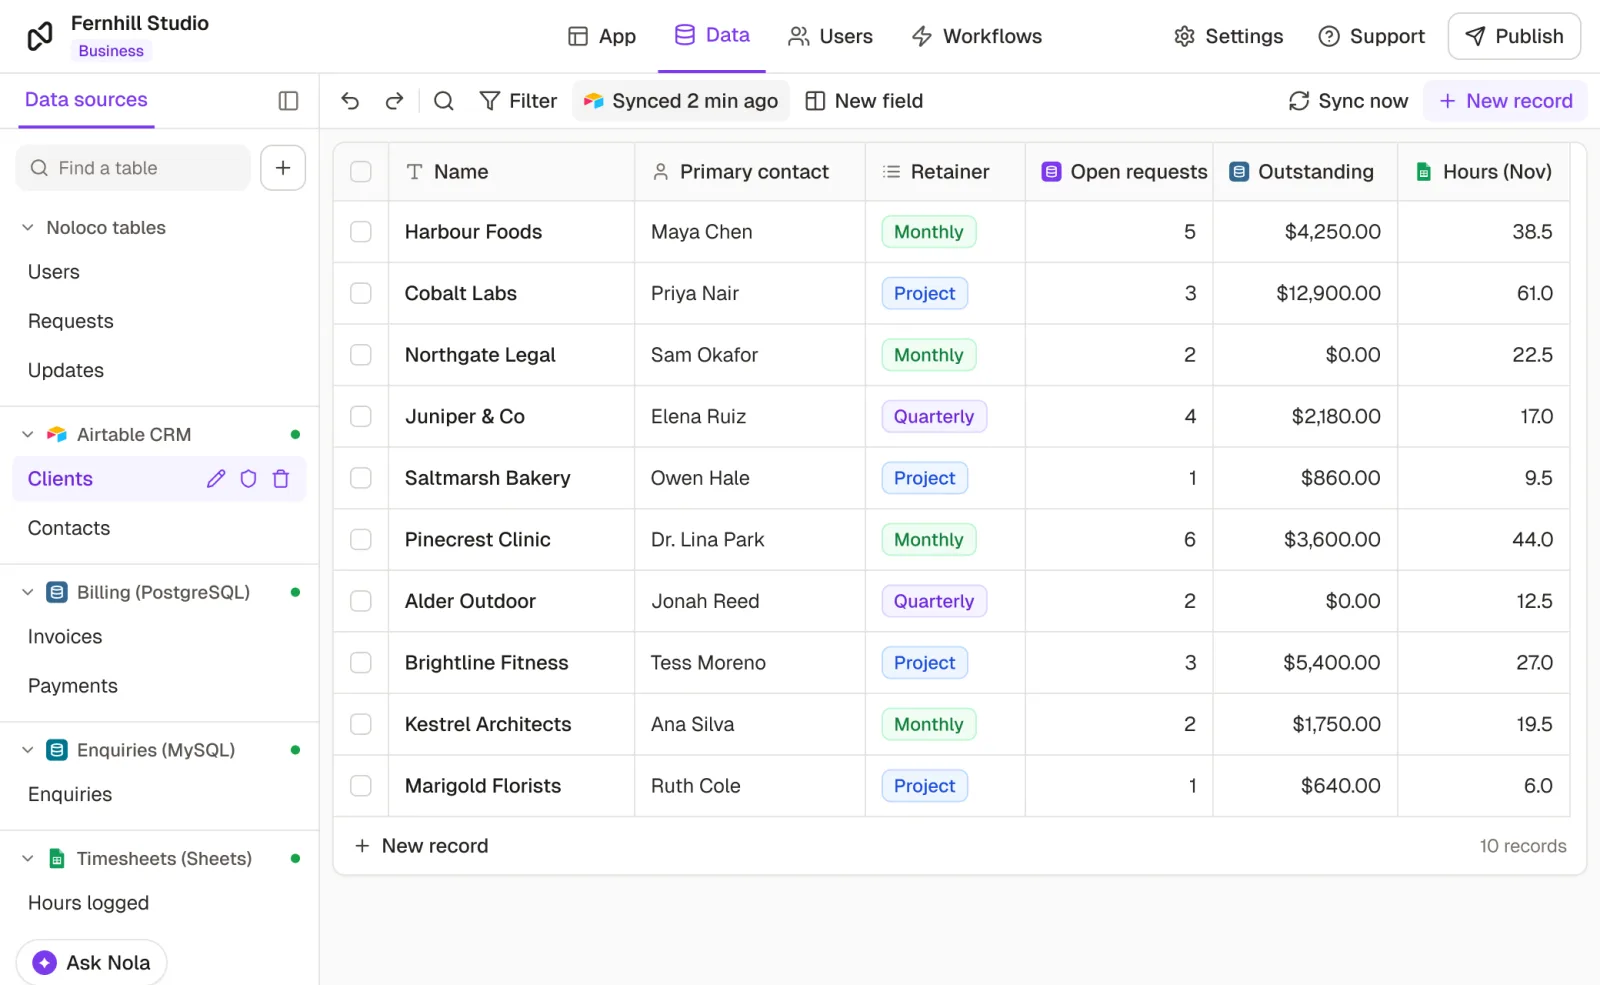The width and height of the screenshot is (1600, 985).
Task: Select the Data sources tab
Action: coord(86,100)
